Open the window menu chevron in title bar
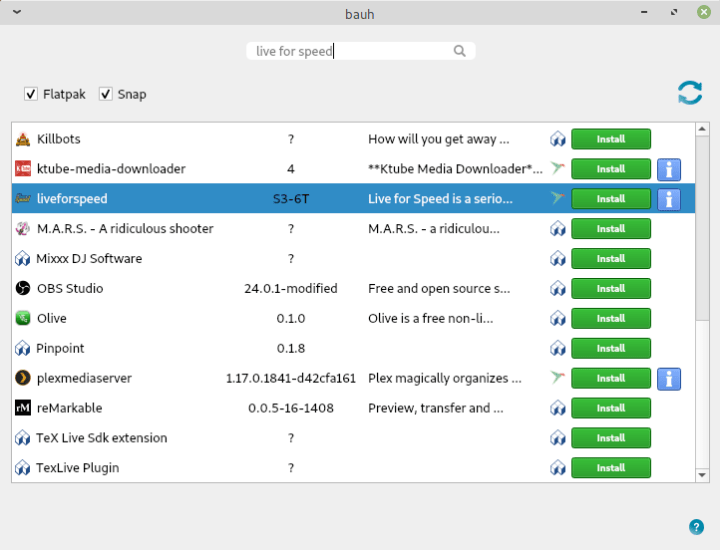 click(x=17, y=12)
